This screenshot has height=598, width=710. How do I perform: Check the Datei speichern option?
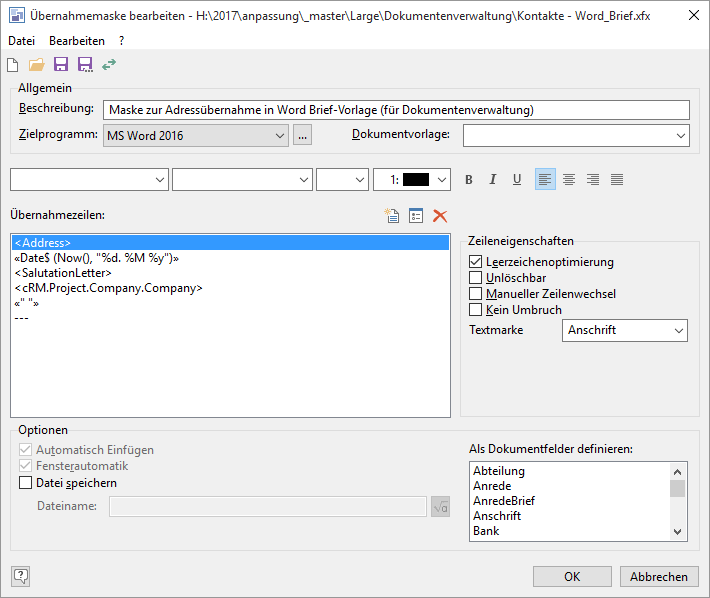[26, 483]
